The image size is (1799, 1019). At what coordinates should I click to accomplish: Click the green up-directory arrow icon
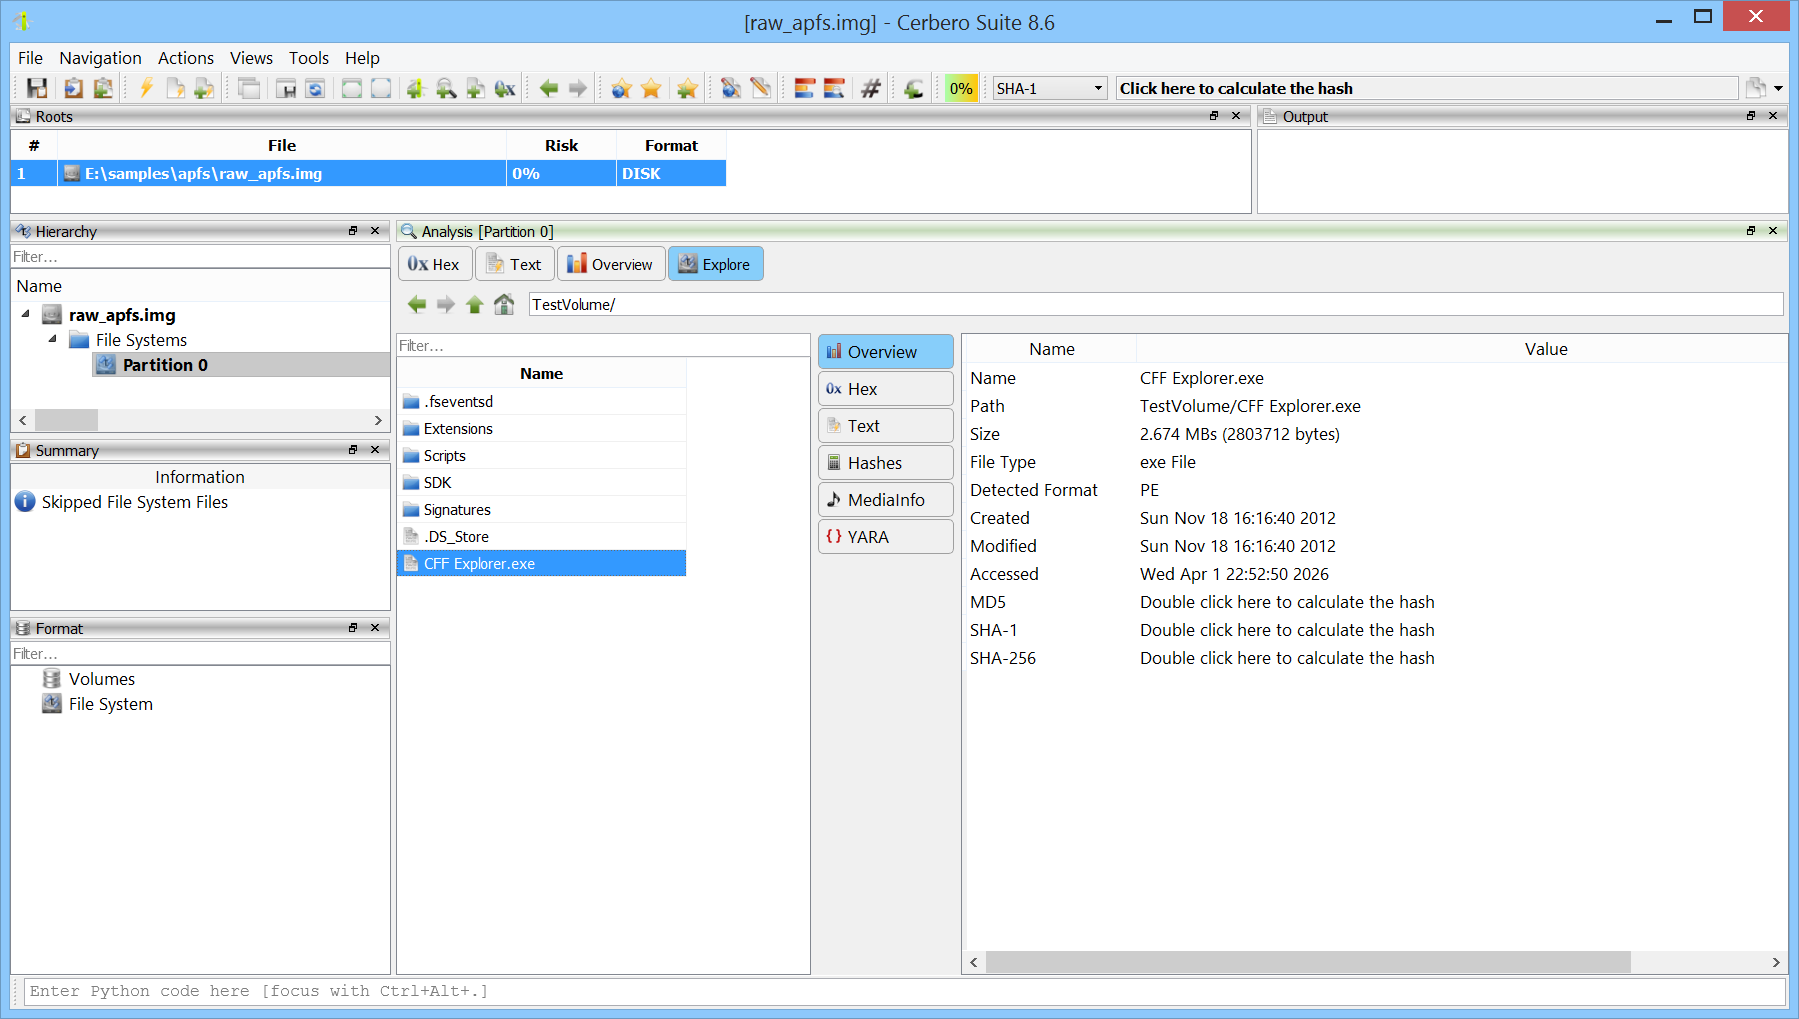(x=475, y=304)
